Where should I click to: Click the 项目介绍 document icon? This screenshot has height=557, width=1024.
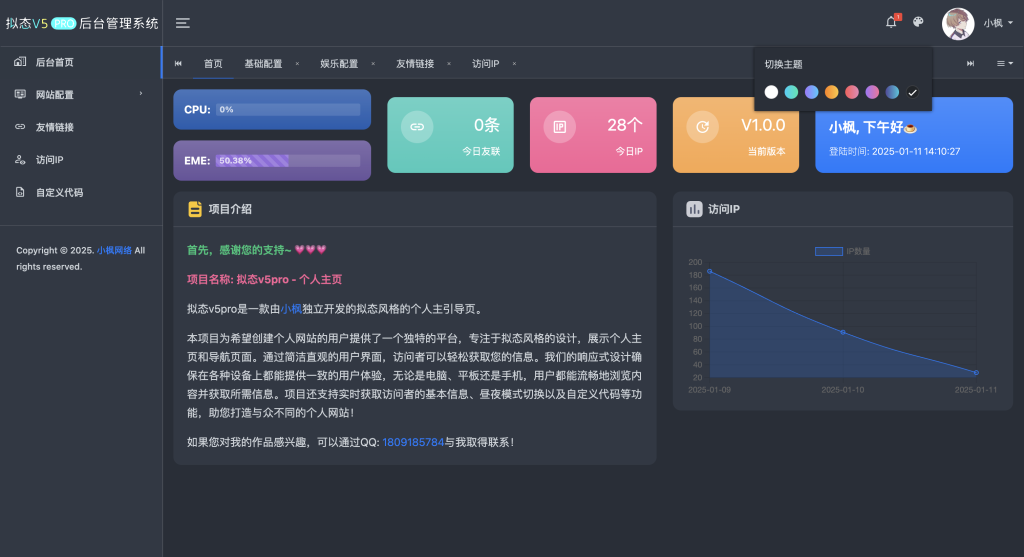point(195,209)
